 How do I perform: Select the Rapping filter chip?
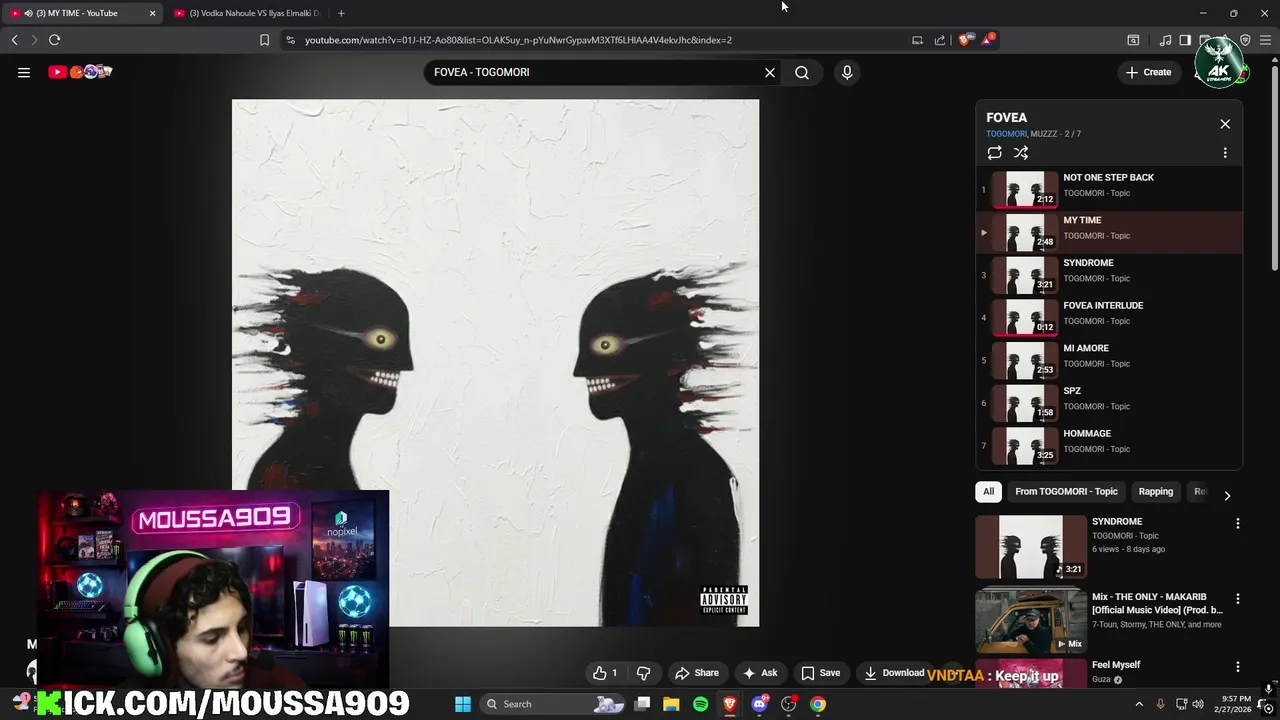click(x=1155, y=491)
